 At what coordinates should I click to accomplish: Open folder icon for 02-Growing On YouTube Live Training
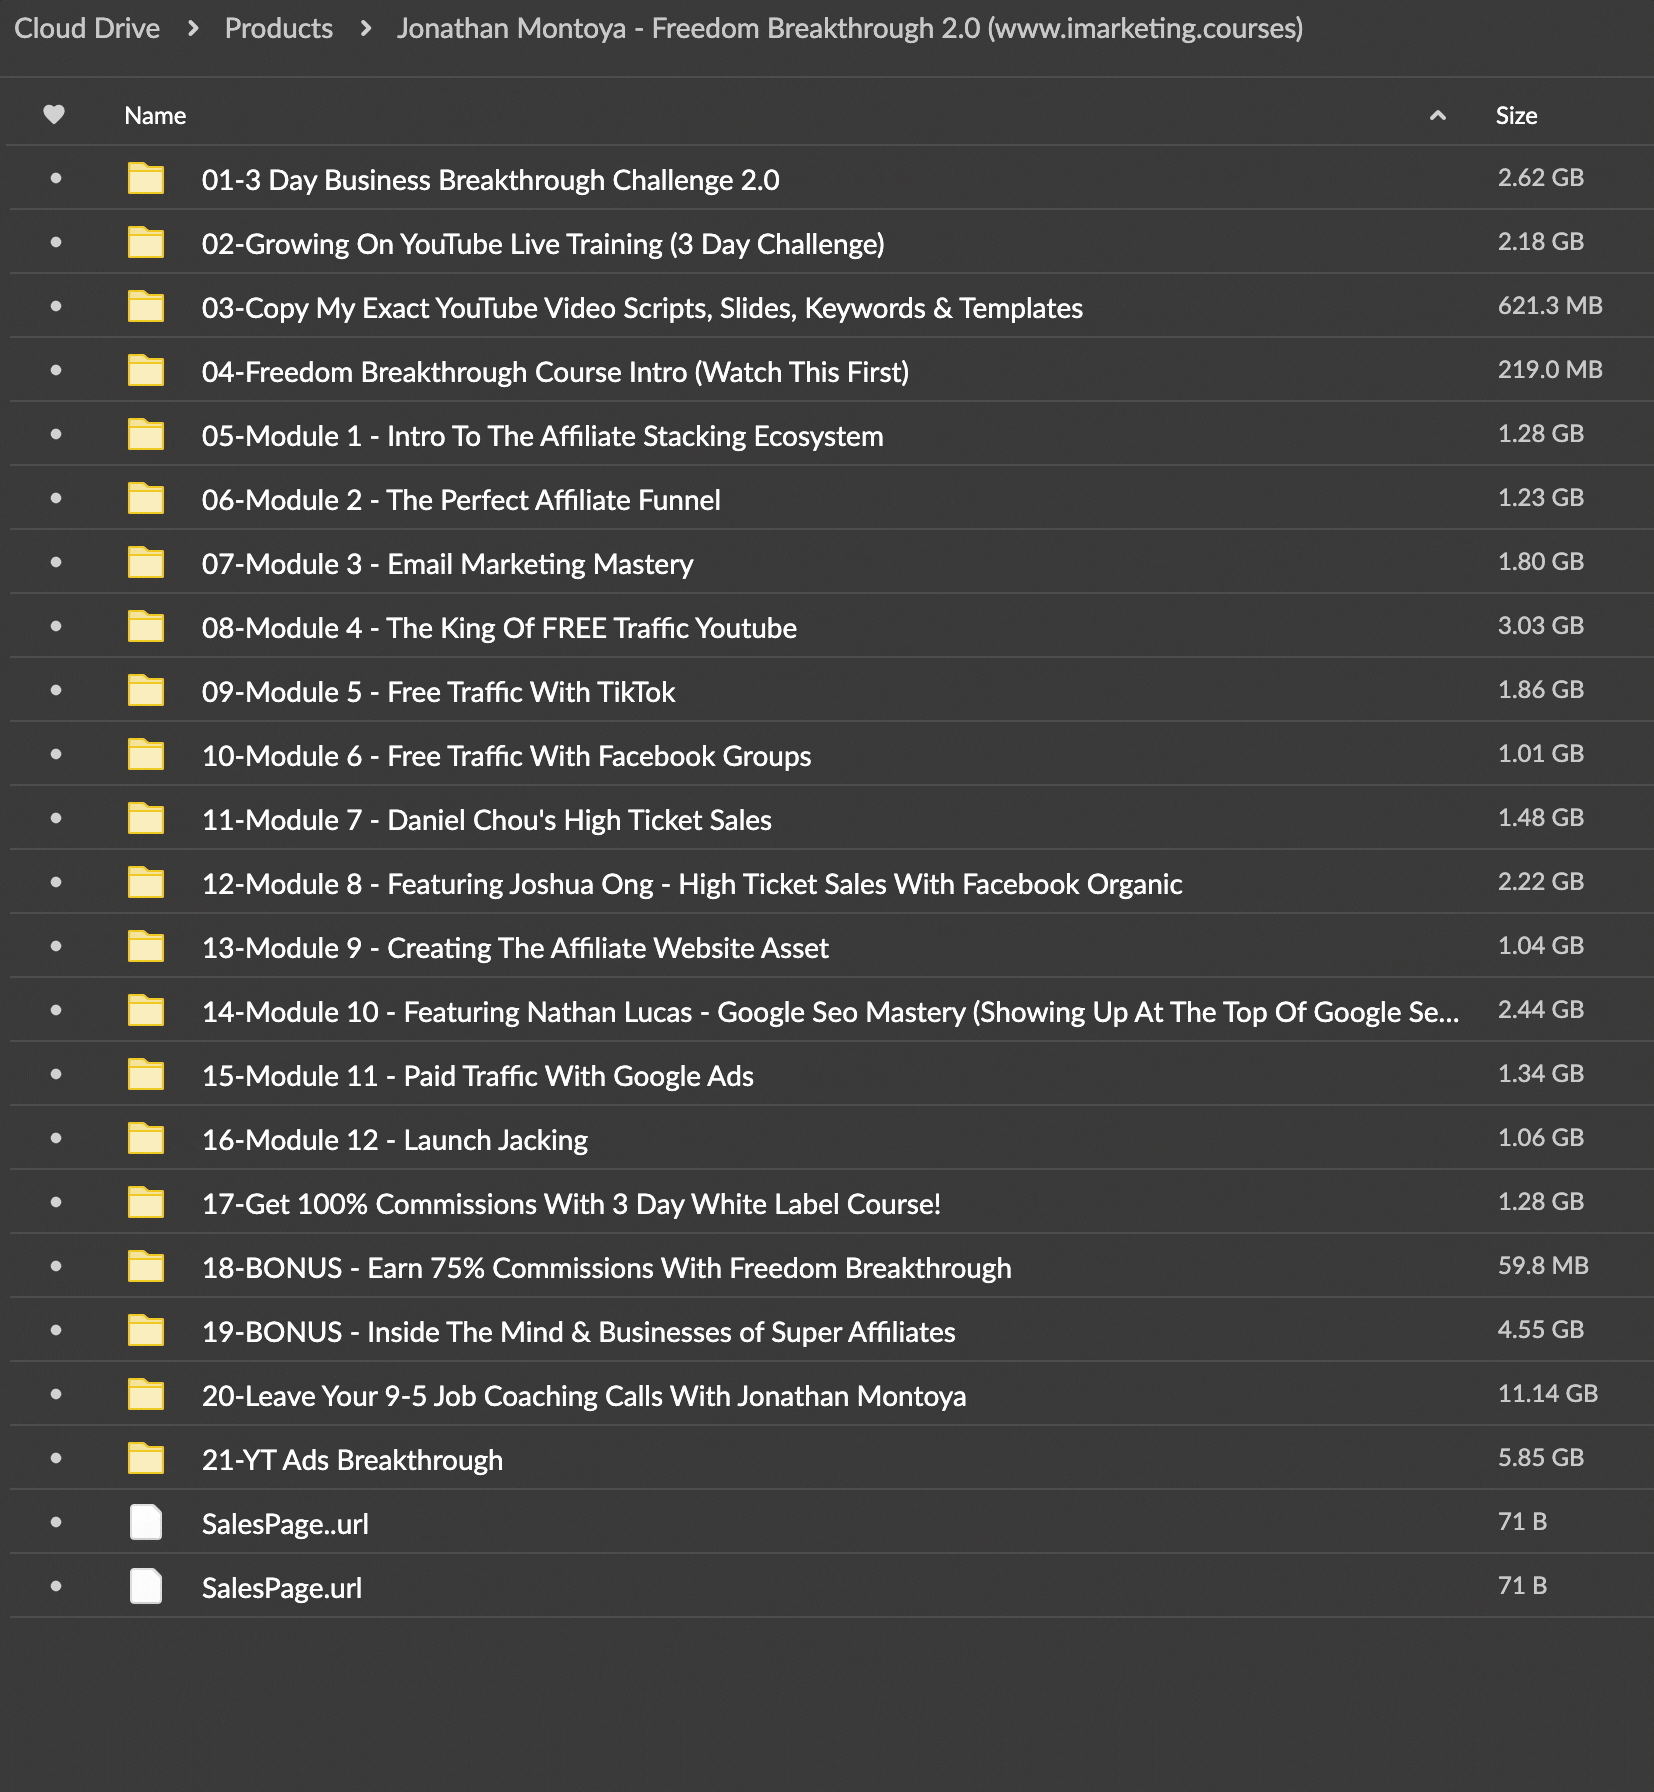point(146,243)
